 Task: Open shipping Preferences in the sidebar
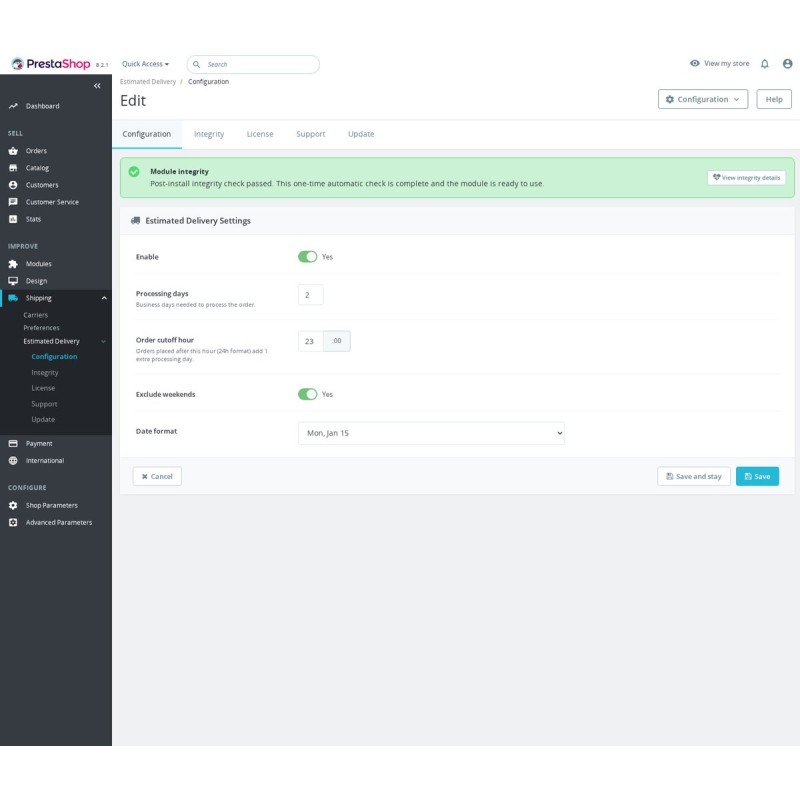tap(41, 328)
